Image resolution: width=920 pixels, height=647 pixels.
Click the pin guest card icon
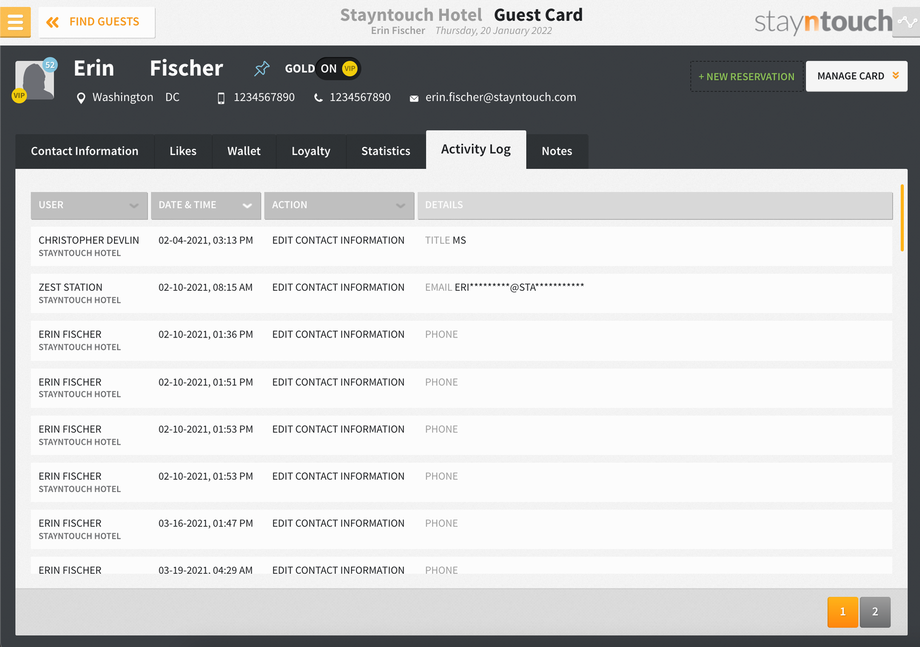click(262, 69)
